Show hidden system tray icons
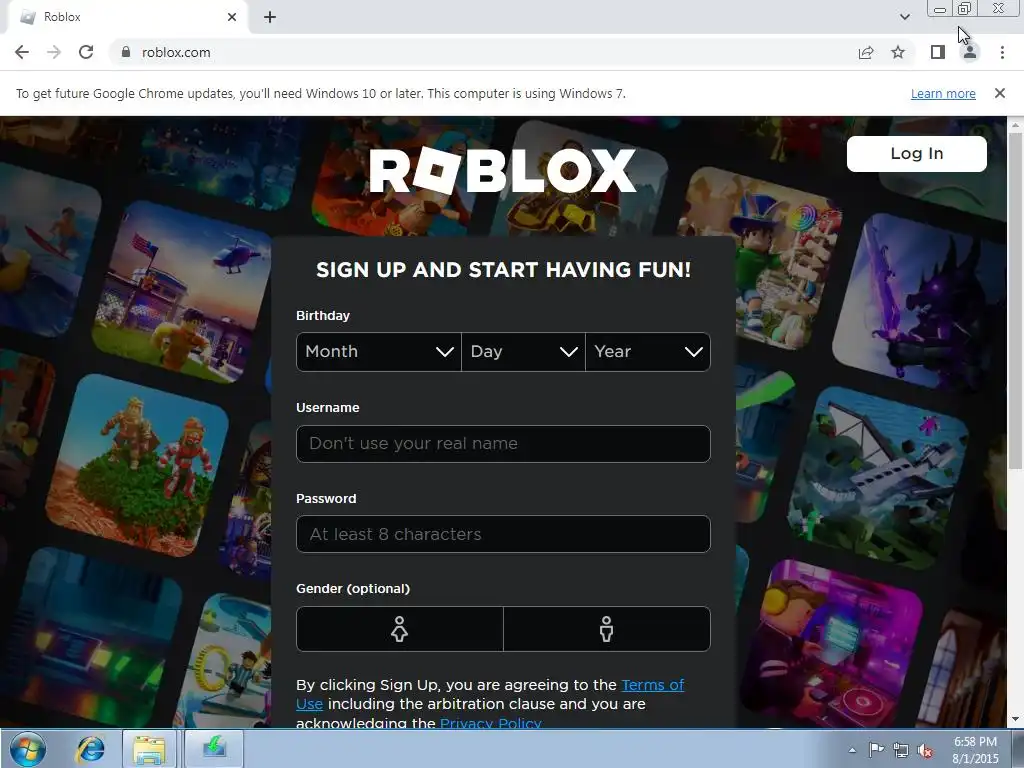This screenshot has height=768, width=1024. pyautogui.click(x=852, y=750)
